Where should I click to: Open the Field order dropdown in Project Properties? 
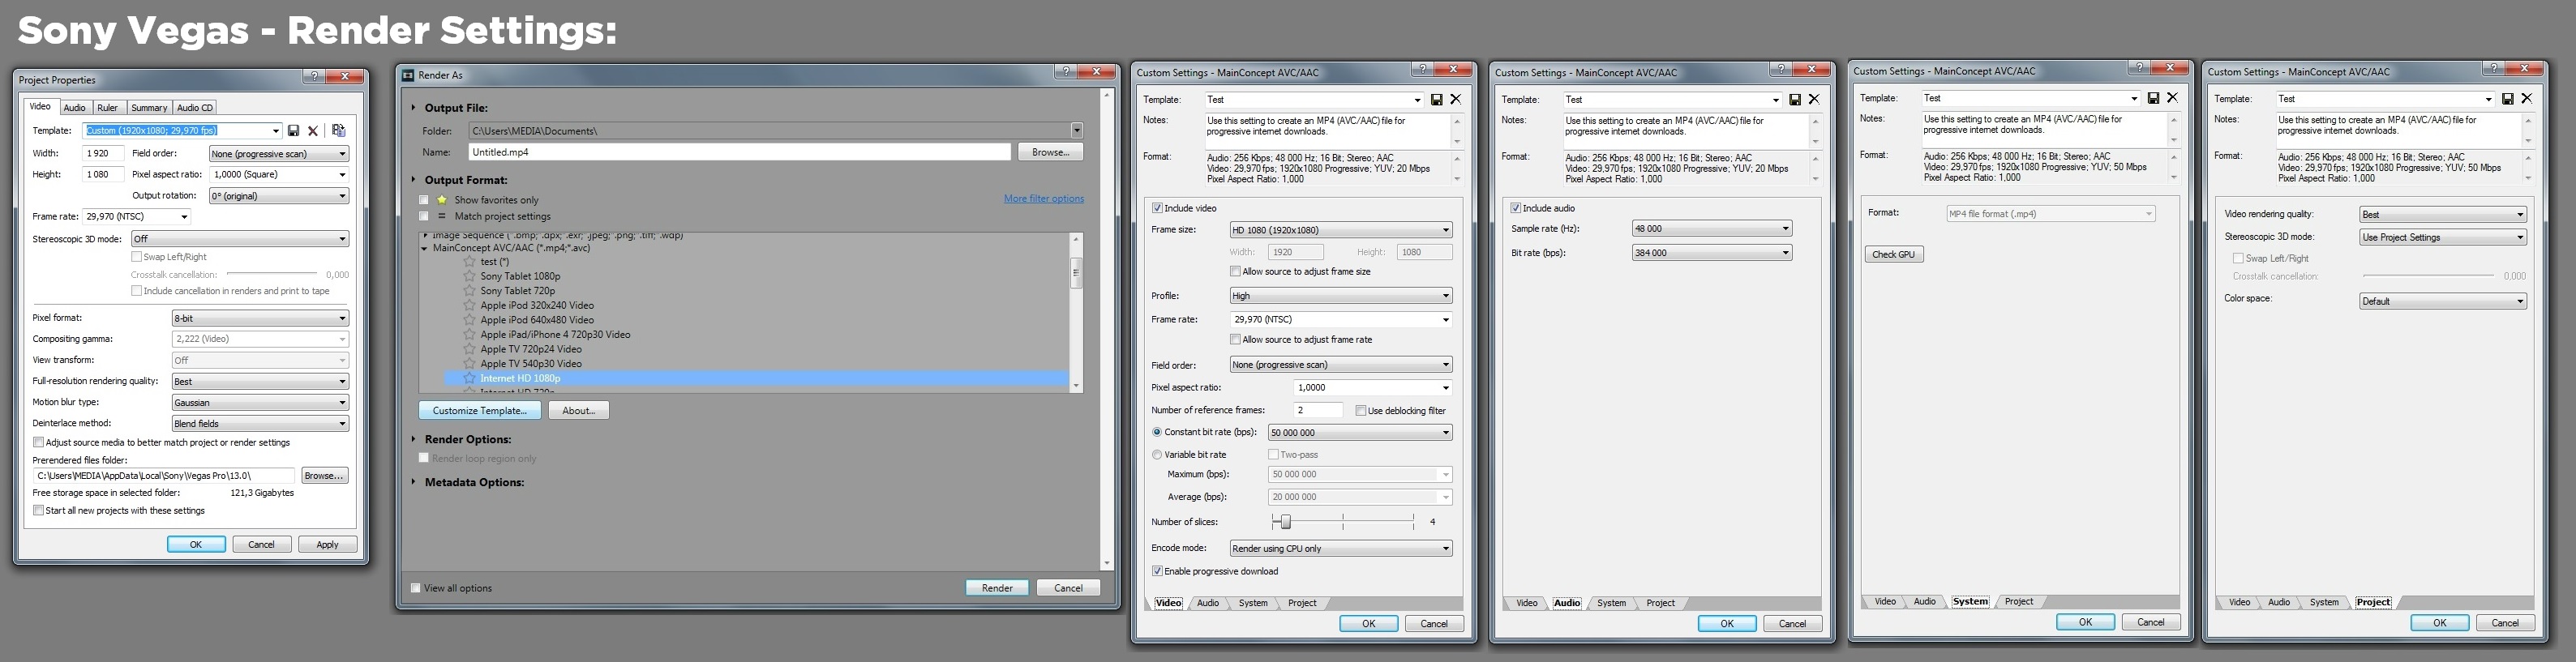[278, 153]
